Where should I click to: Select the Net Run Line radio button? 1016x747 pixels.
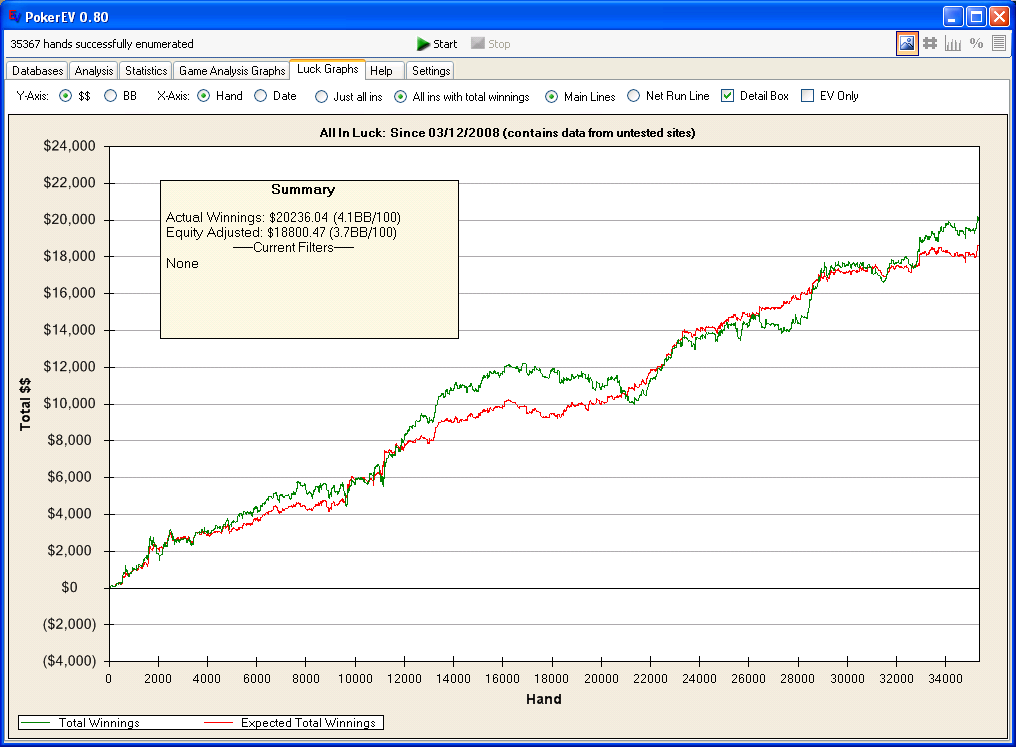pos(634,96)
